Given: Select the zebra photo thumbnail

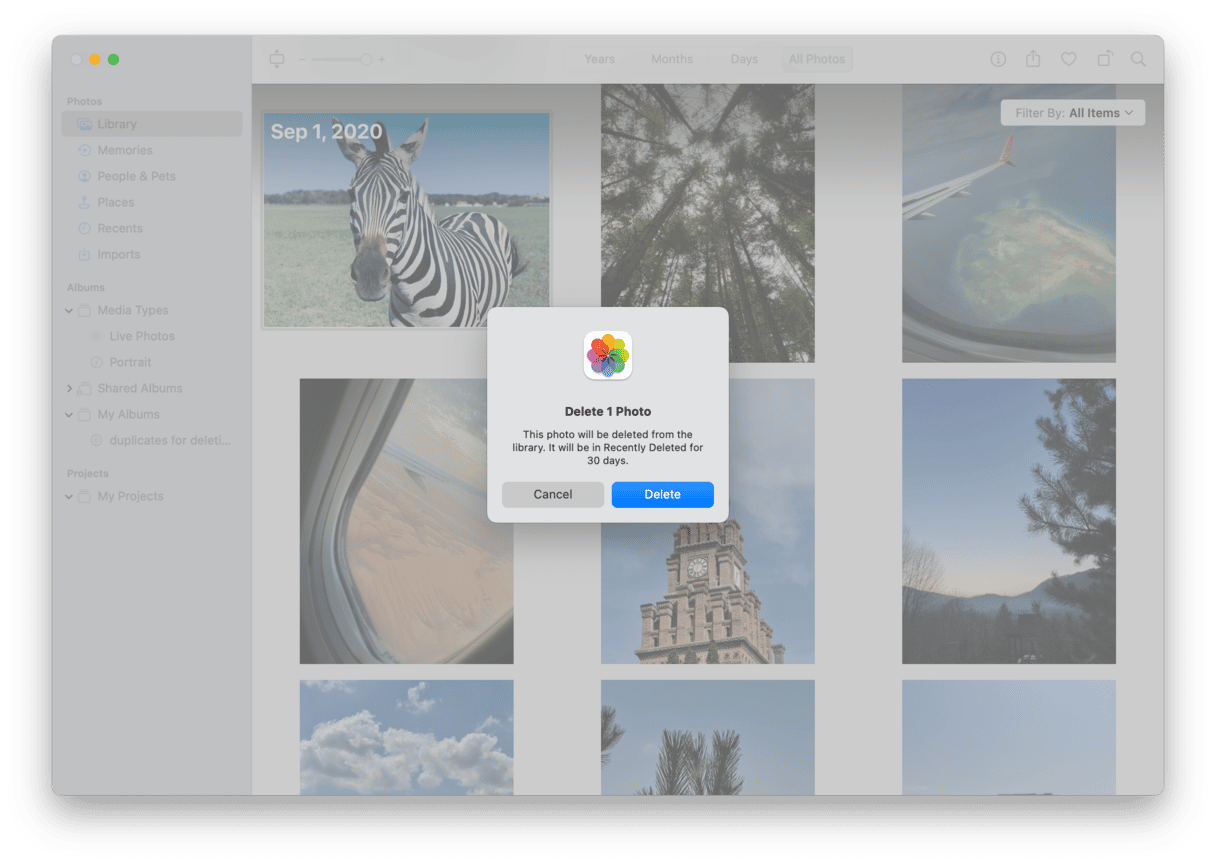Looking at the screenshot, I should 406,220.
